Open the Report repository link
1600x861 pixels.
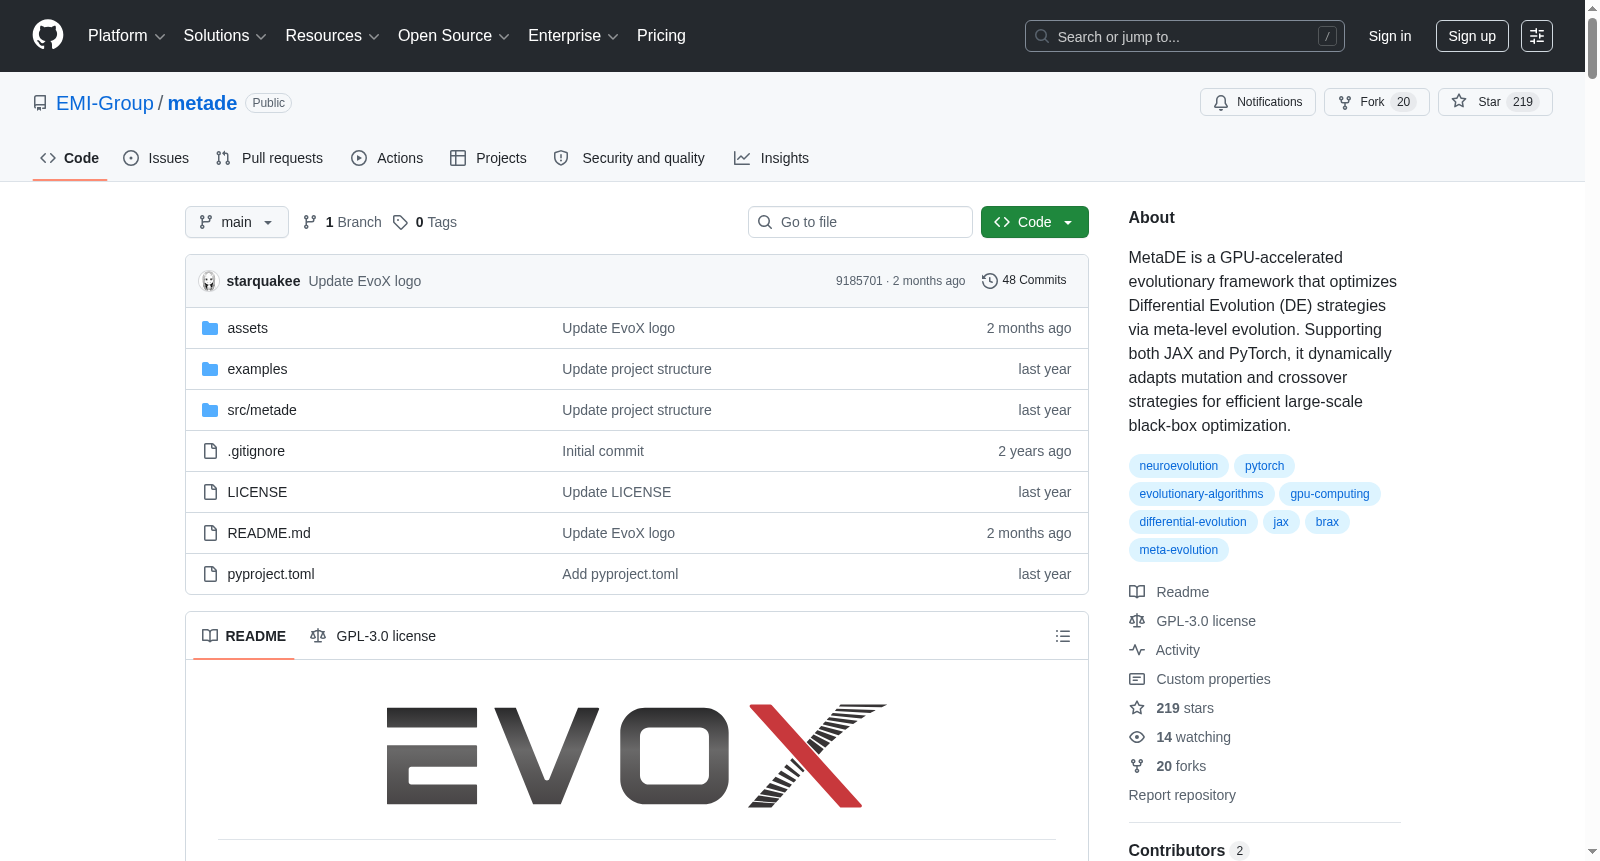coord(1182,795)
